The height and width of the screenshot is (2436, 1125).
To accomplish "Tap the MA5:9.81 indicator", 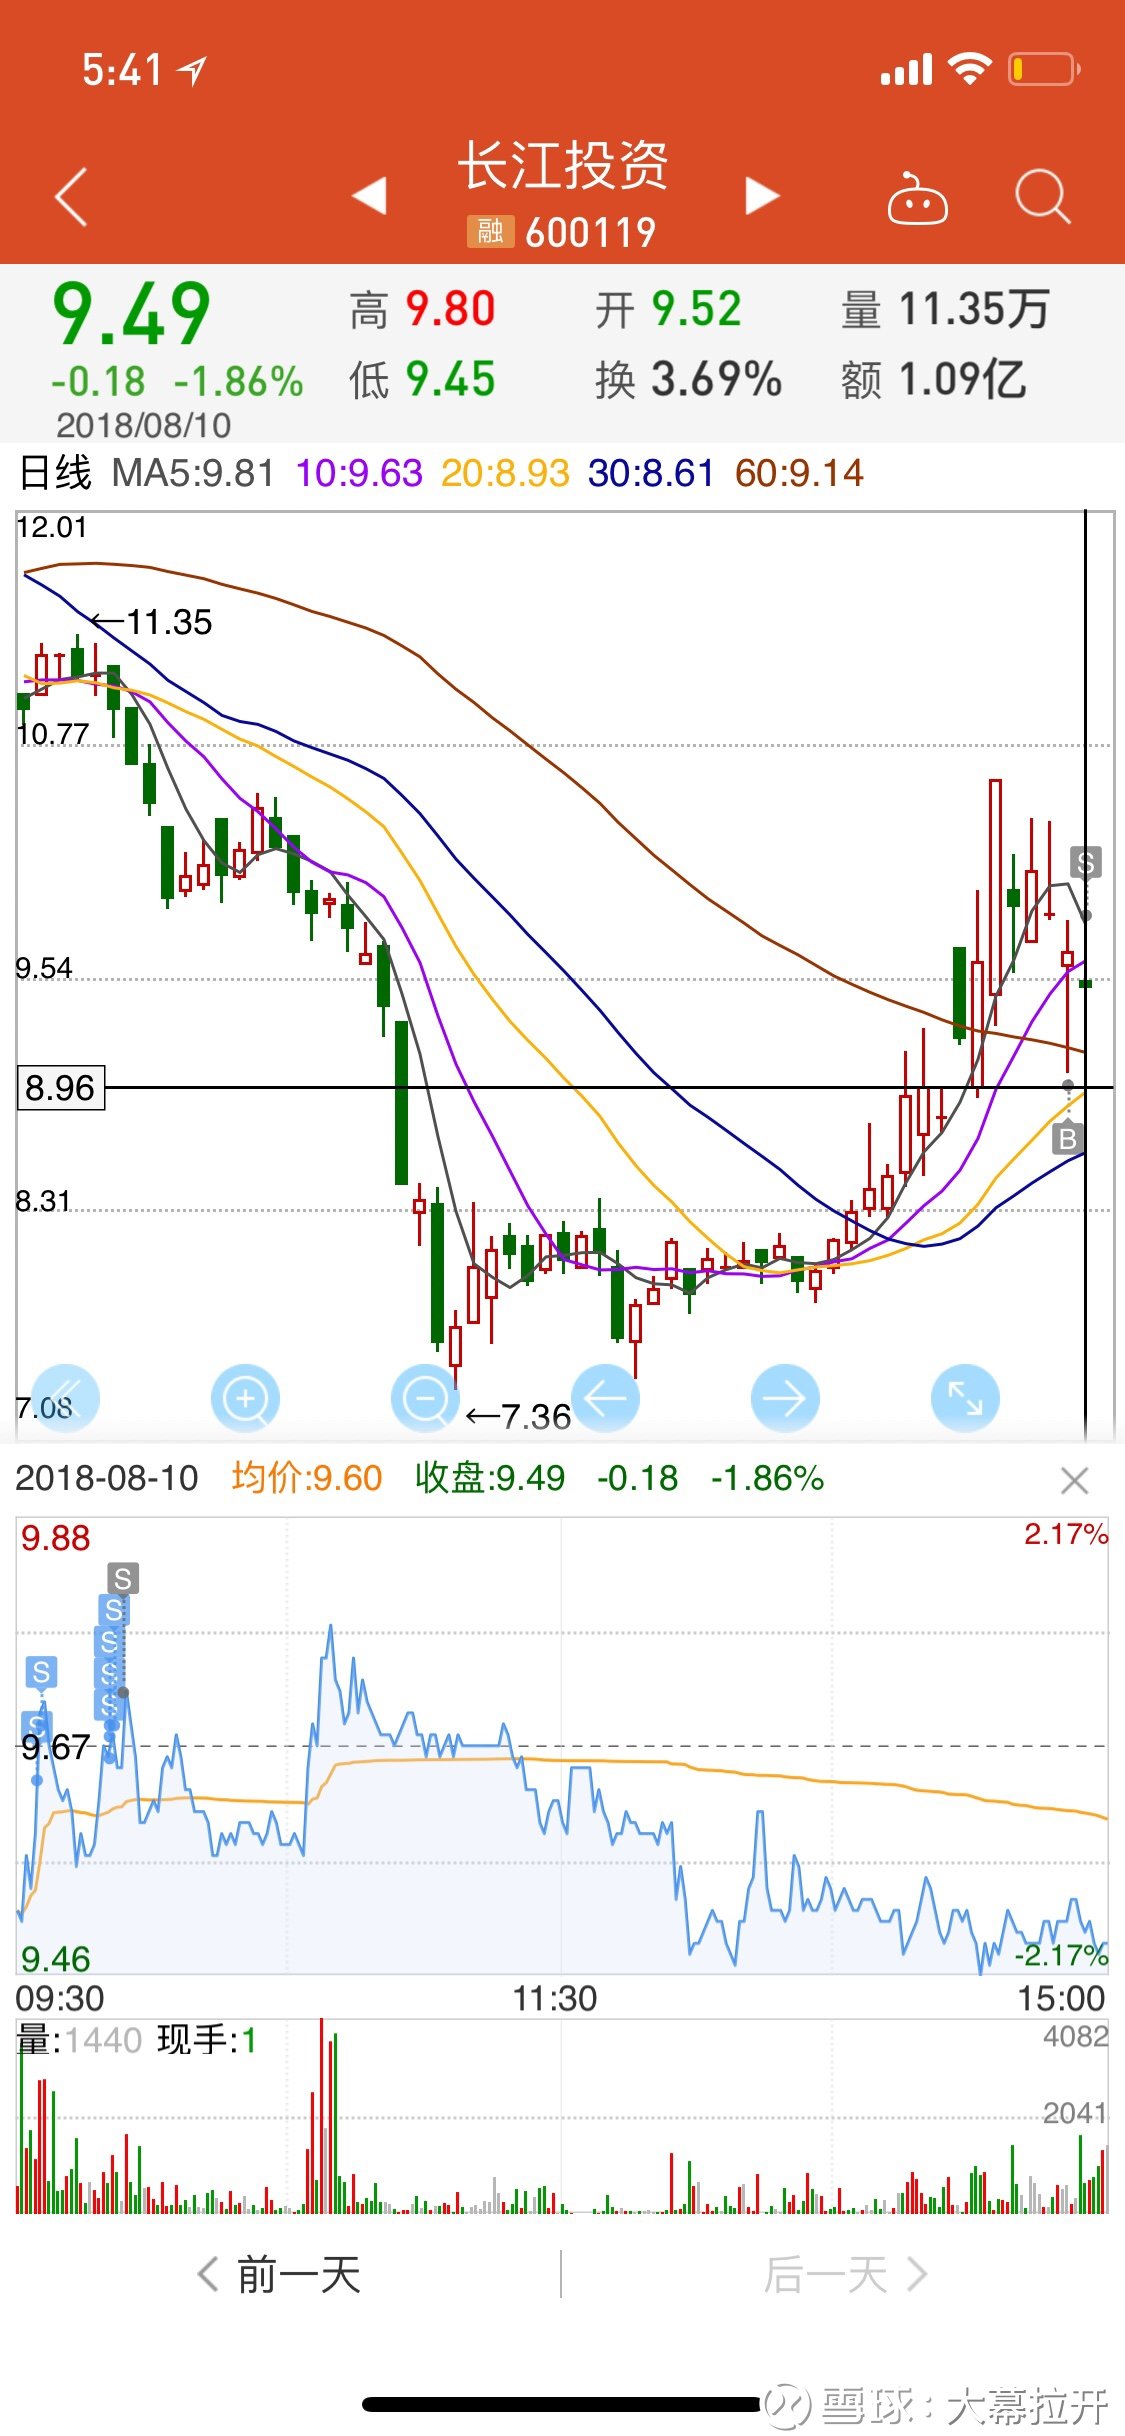I will coord(193,473).
